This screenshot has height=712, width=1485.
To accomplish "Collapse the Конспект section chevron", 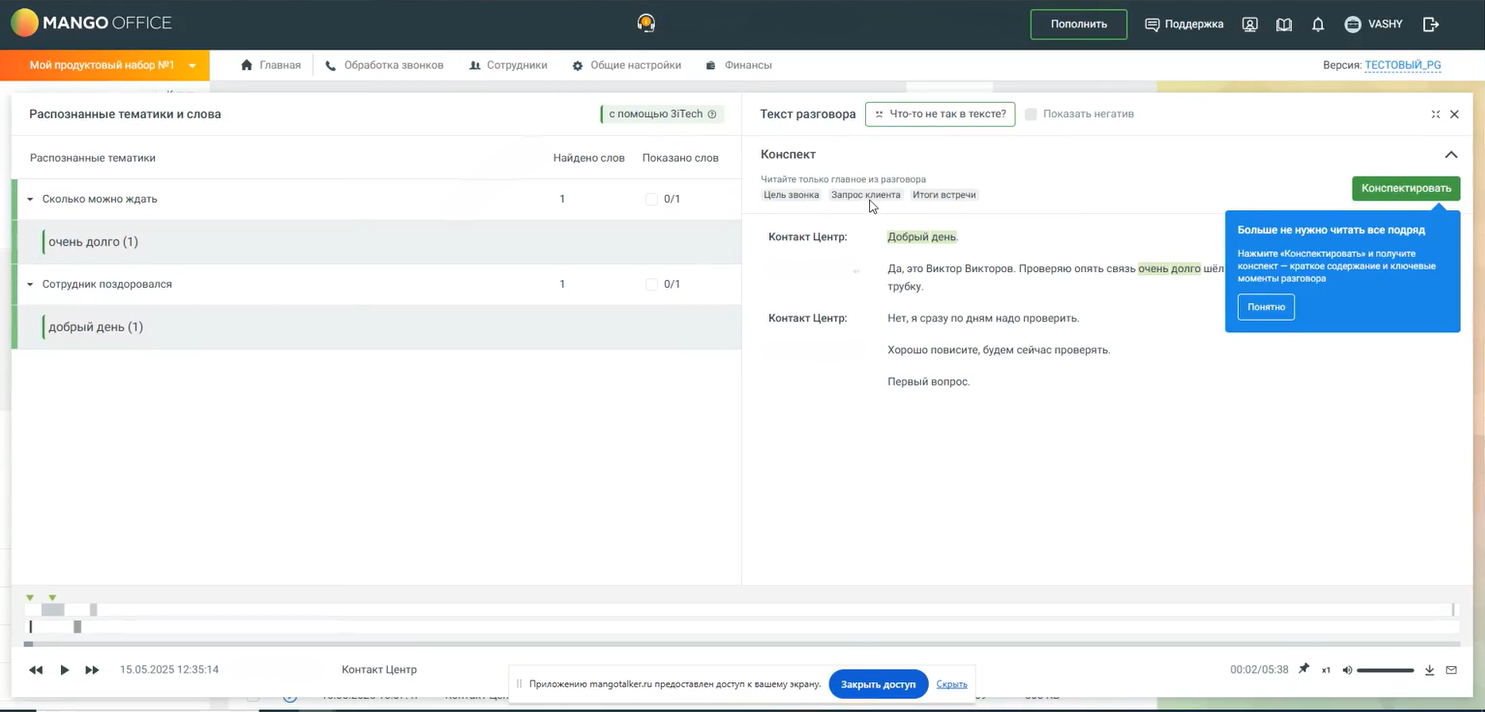I will pyautogui.click(x=1451, y=155).
